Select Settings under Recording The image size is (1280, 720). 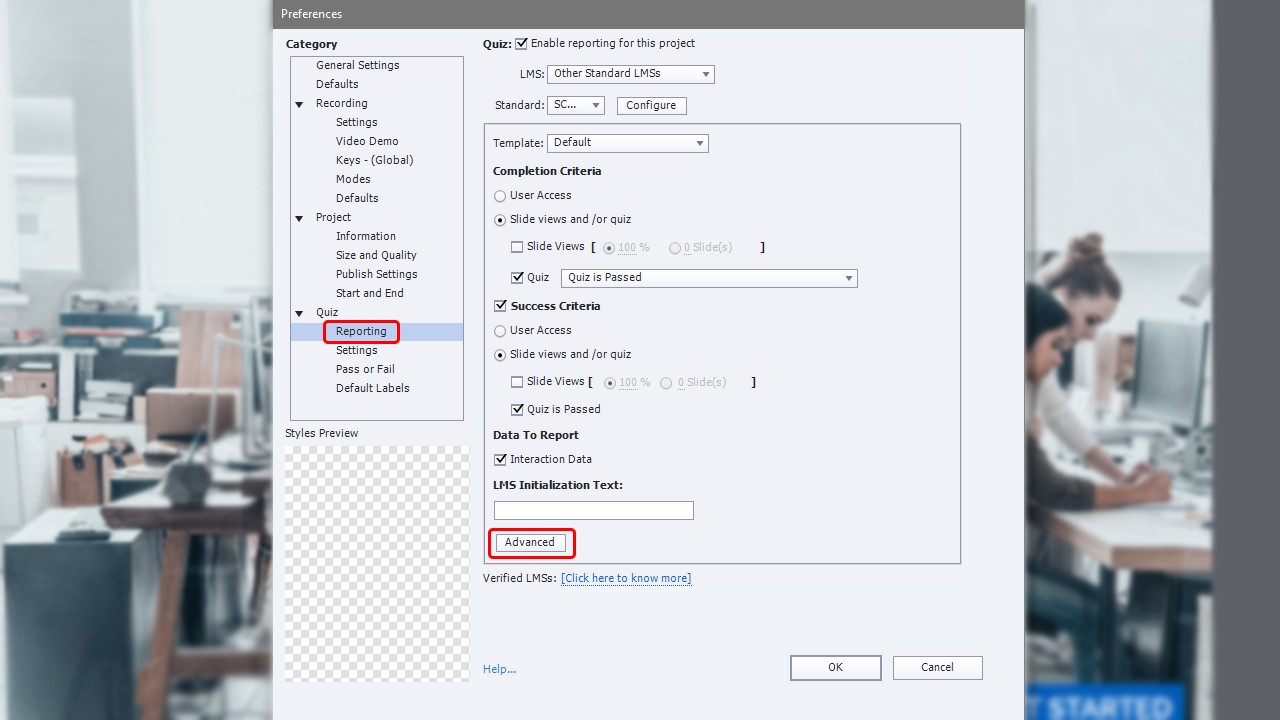pyautogui.click(x=357, y=122)
